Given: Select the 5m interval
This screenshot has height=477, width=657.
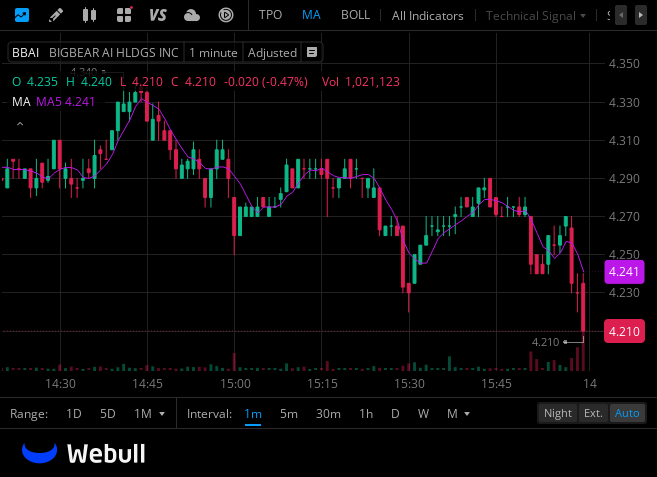Looking at the screenshot, I should (289, 414).
